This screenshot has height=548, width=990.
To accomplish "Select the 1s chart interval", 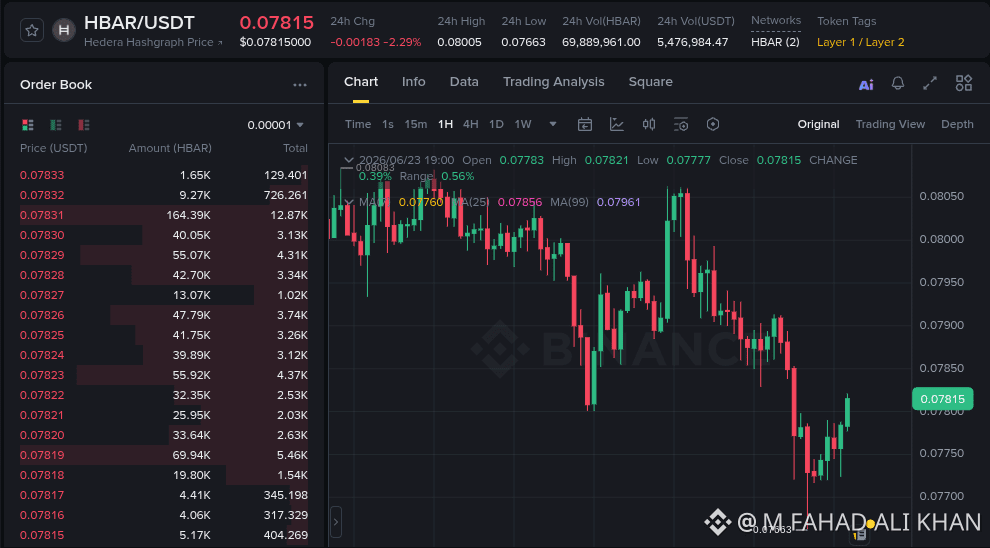I will coord(388,124).
